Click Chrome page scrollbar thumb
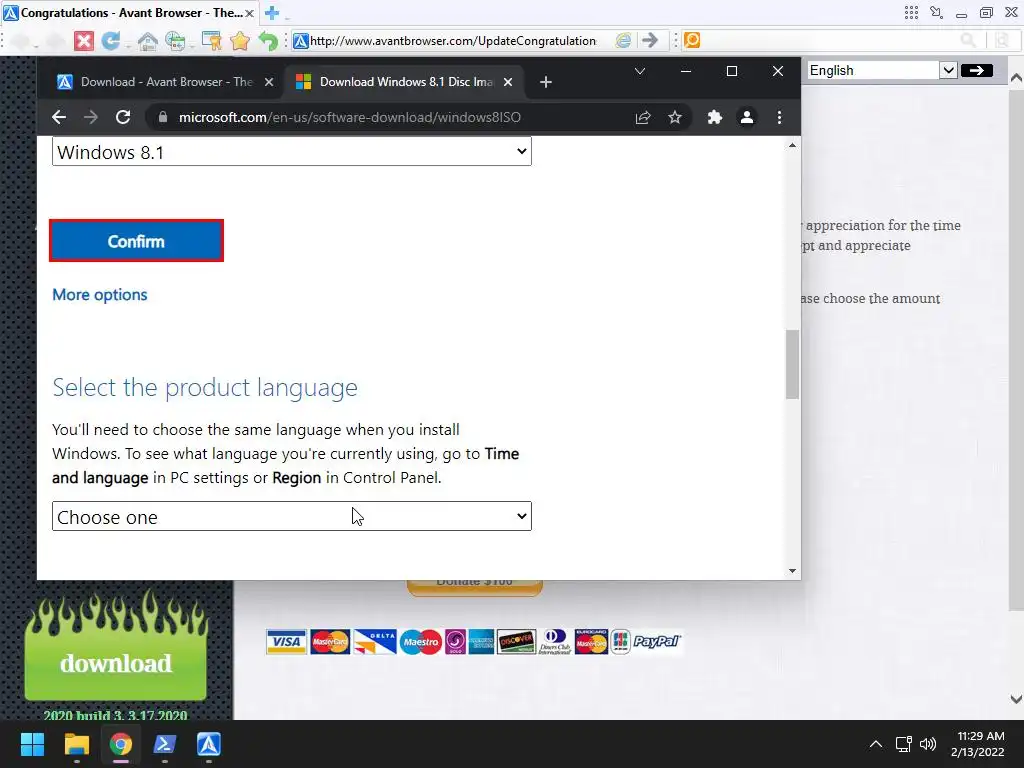 [792, 364]
